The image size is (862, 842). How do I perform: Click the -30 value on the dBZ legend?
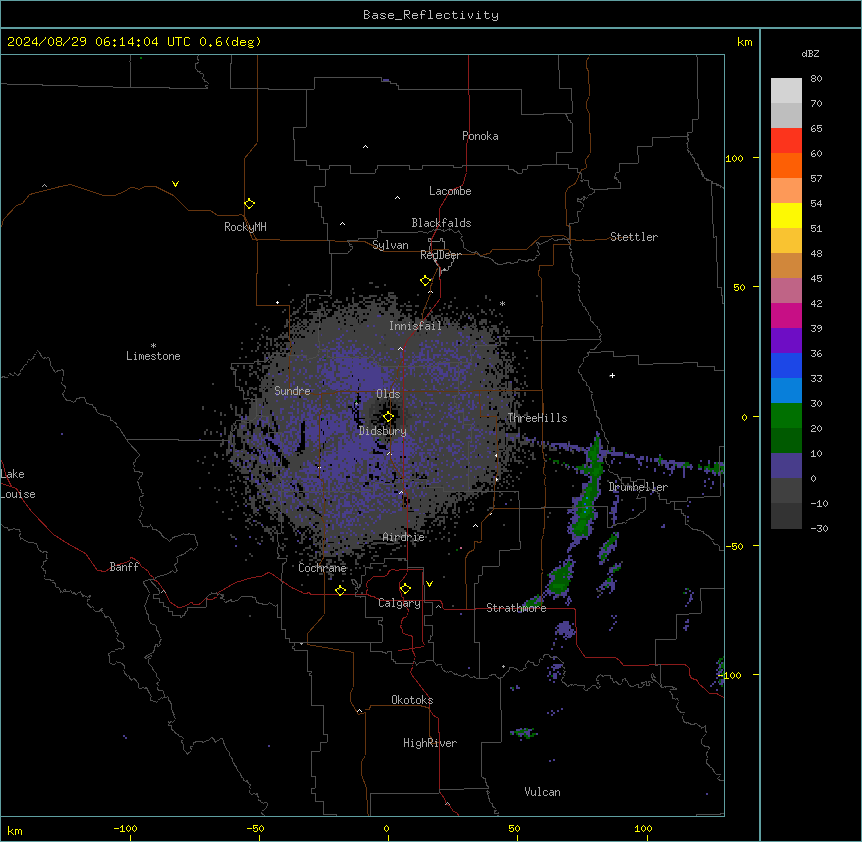click(819, 528)
